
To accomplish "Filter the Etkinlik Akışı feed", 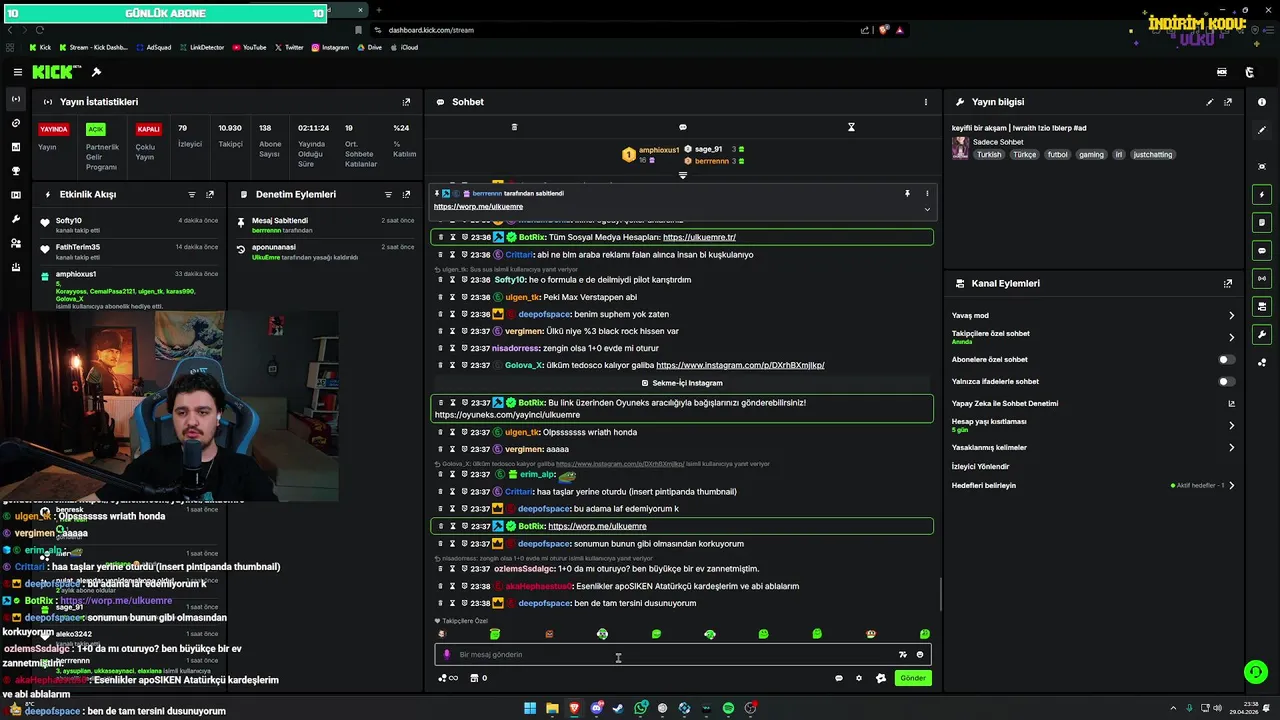I will point(192,194).
